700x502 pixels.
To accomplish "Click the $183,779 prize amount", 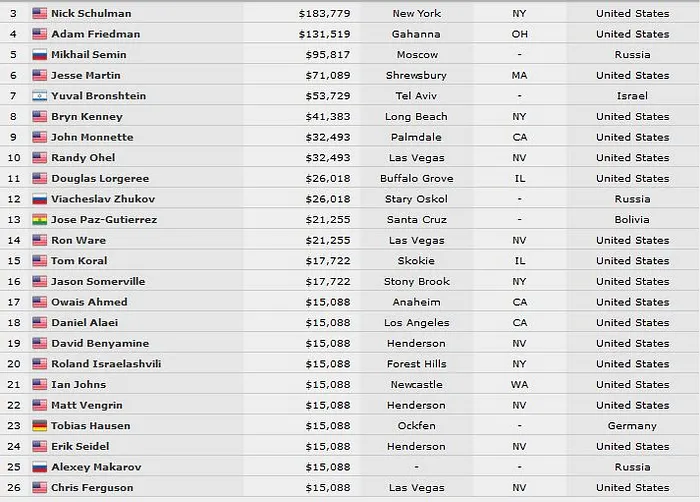I will click(323, 14).
